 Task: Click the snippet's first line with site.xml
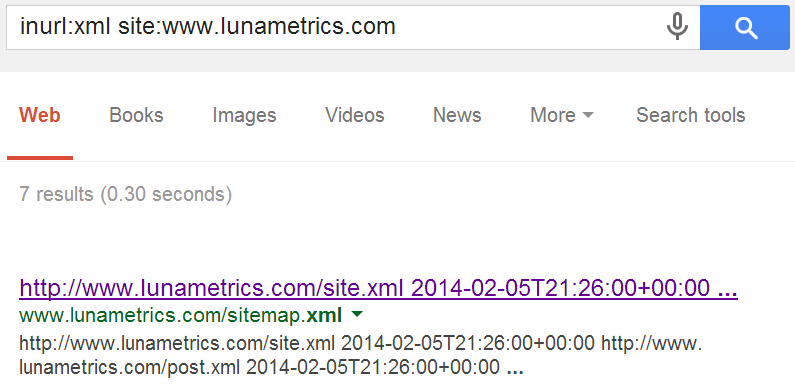pyautogui.click(x=361, y=343)
